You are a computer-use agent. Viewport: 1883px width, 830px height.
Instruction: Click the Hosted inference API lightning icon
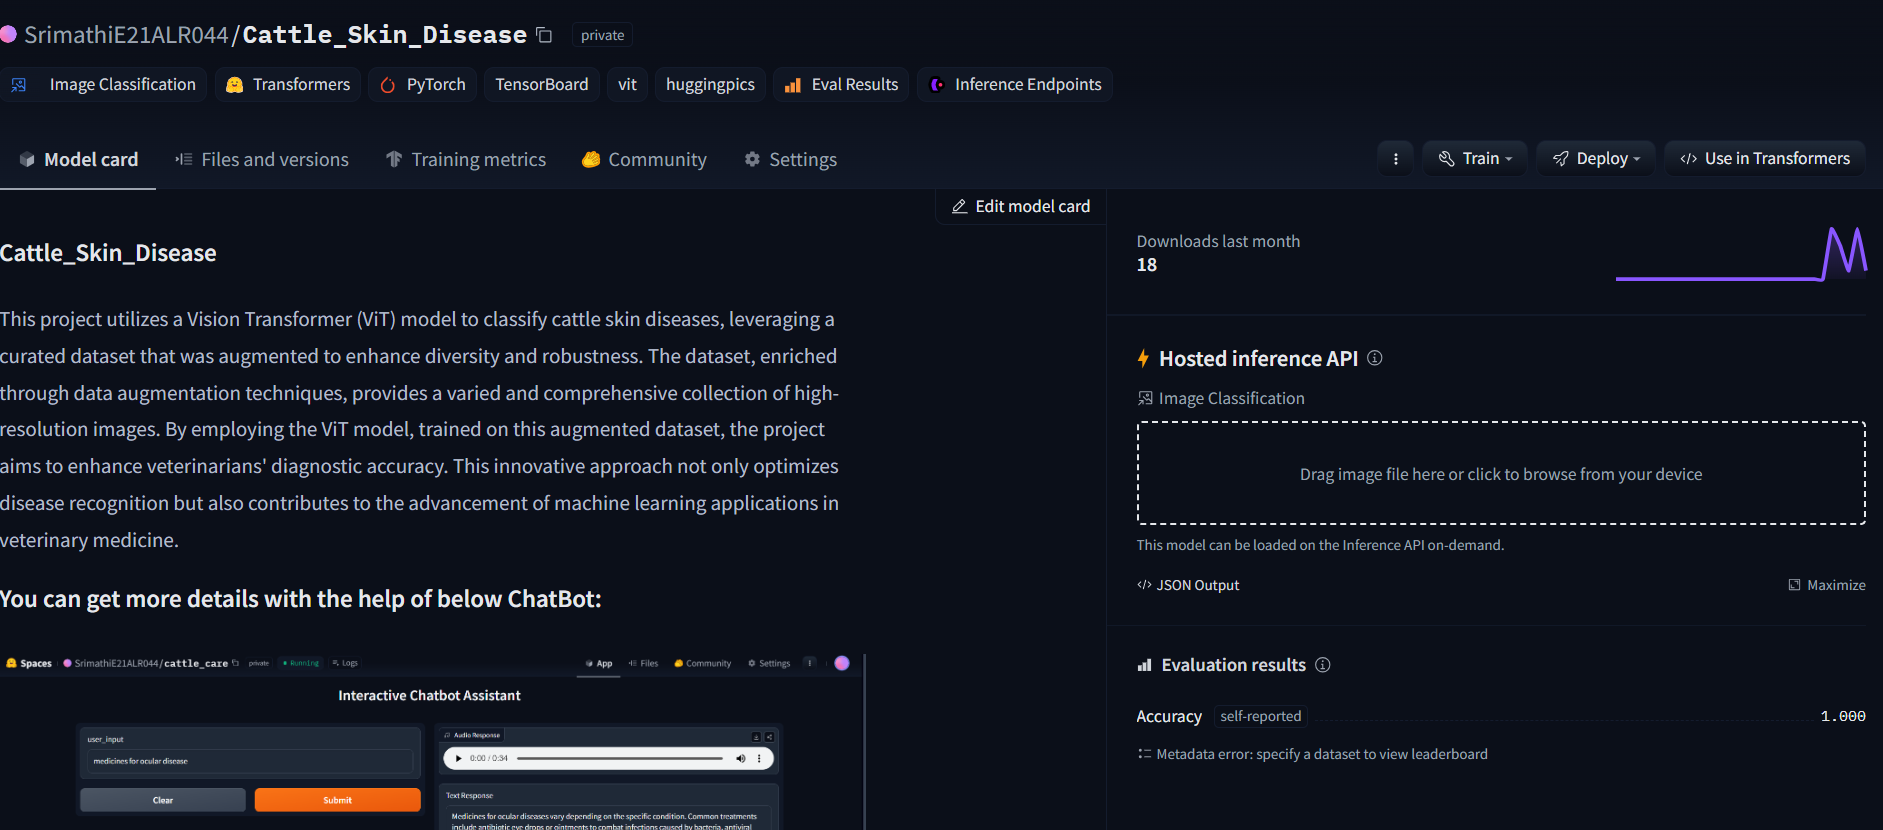pyautogui.click(x=1143, y=358)
